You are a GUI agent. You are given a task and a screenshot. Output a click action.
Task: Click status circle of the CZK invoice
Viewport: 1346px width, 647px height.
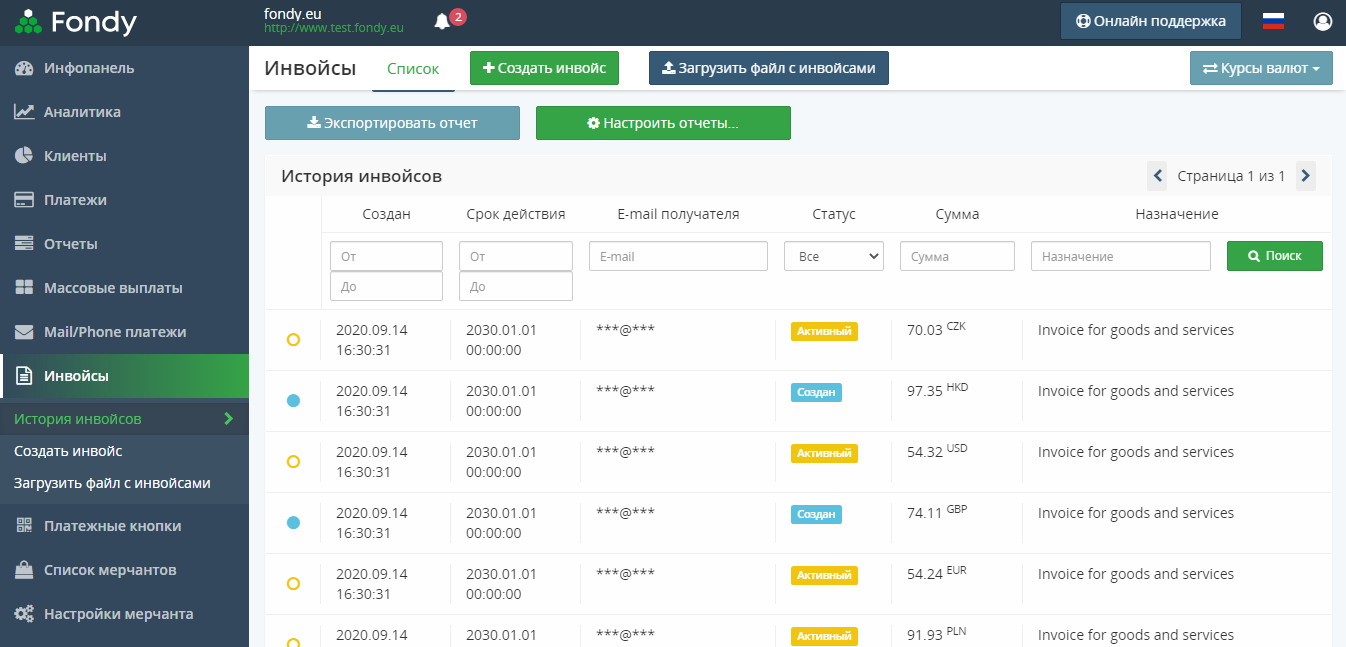(x=293, y=340)
